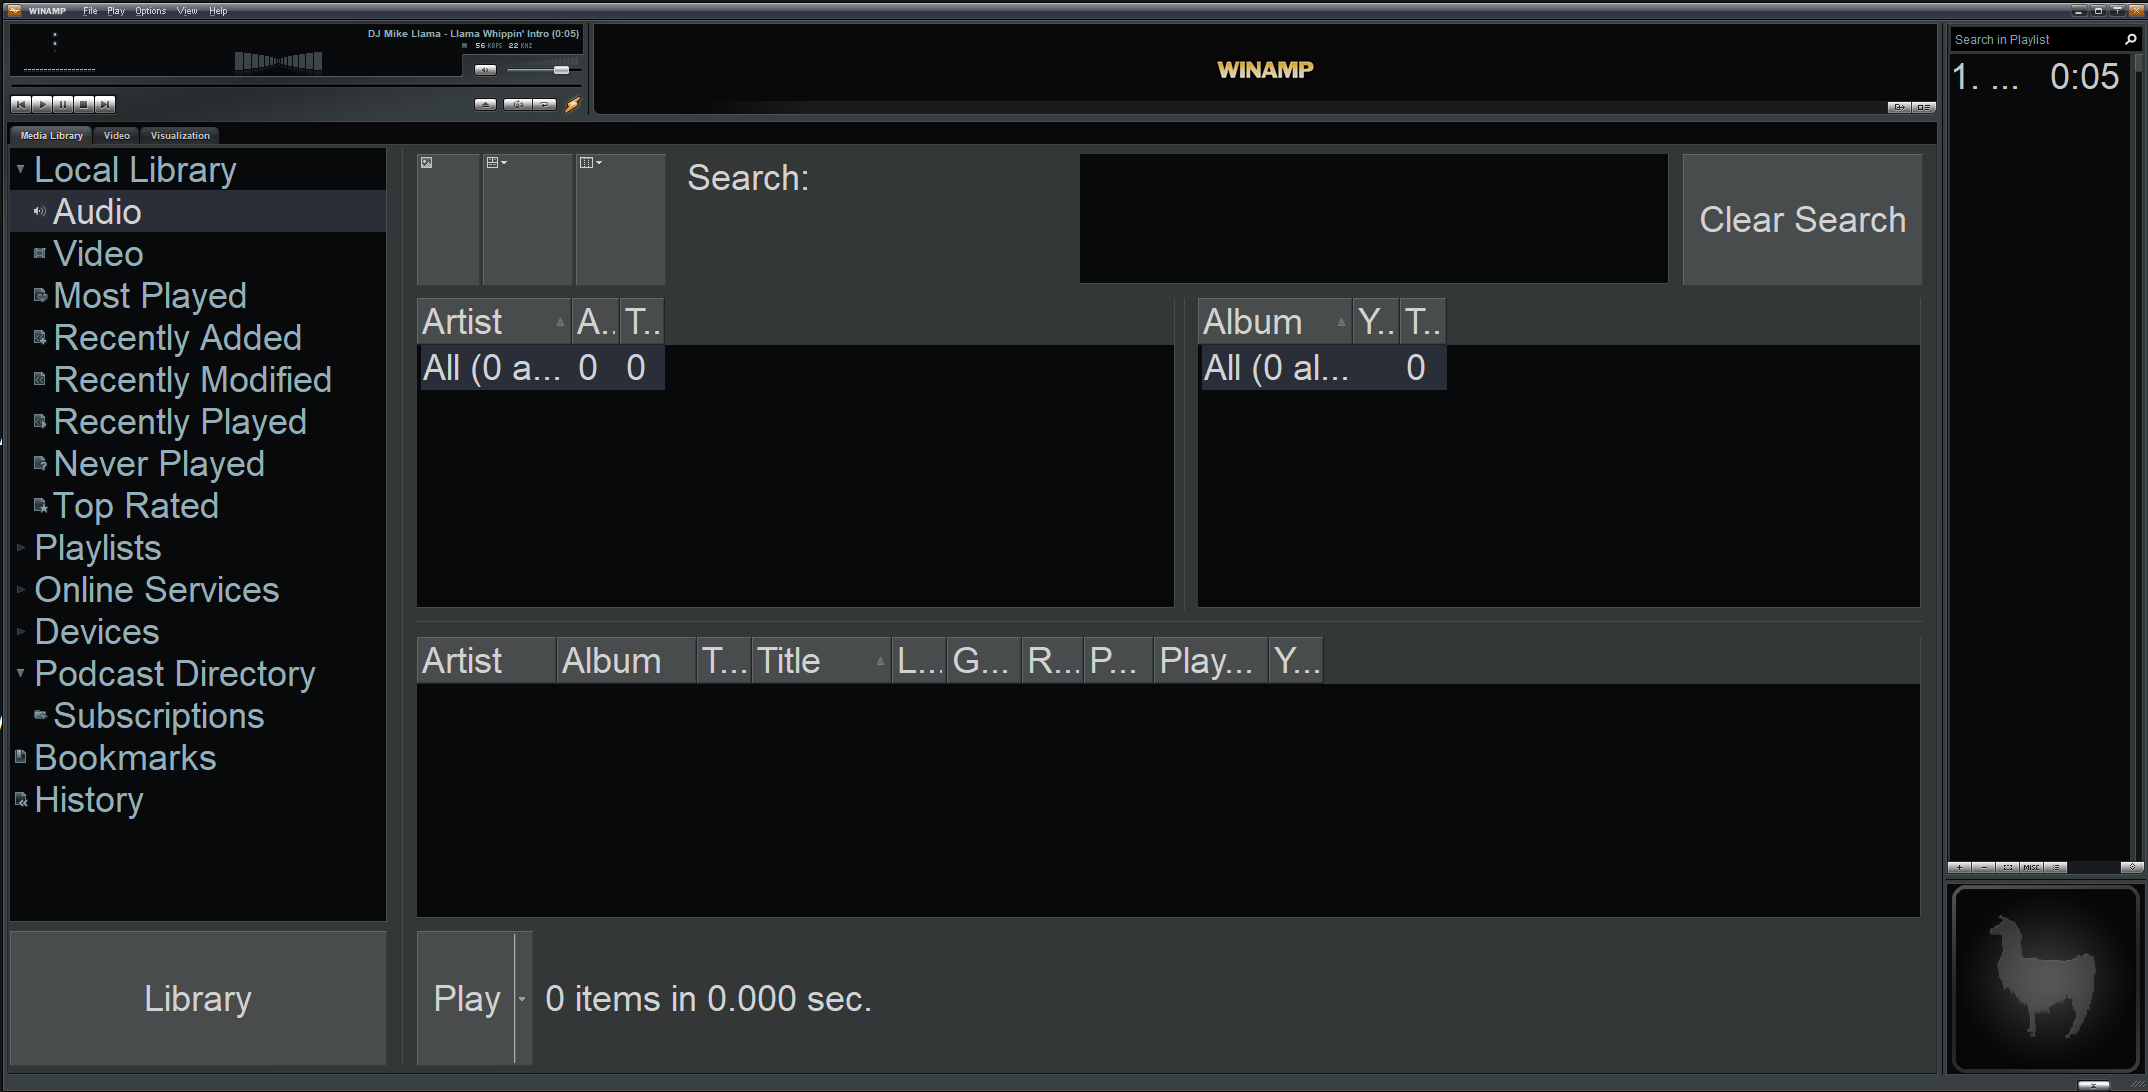This screenshot has width=2148, height=1092.
Task: Open the Never Played view
Action: pyautogui.click(x=159, y=464)
